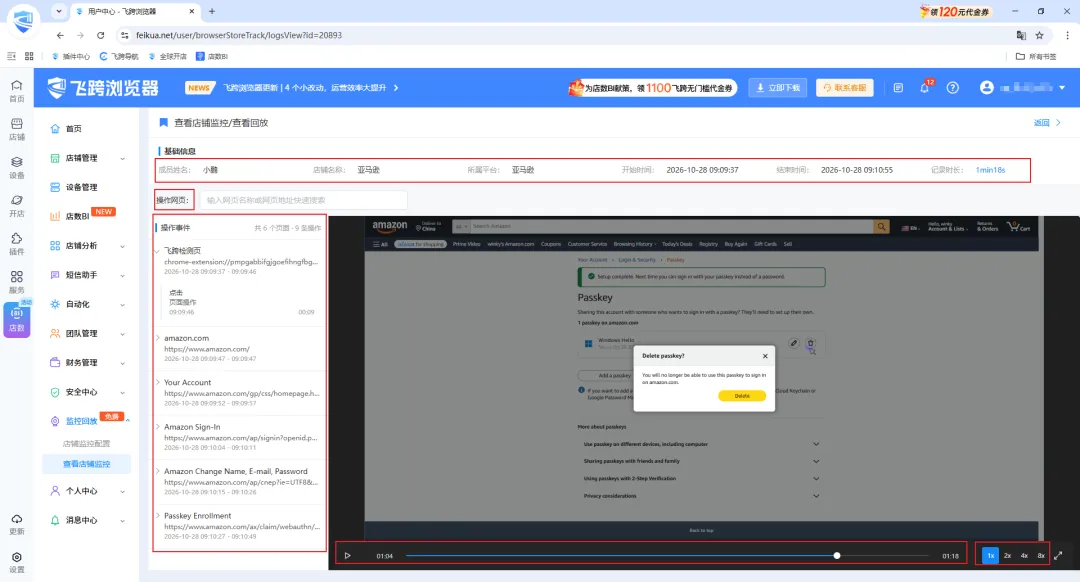The image size is (1080, 582).
Task: Play the store monitoring replay video
Action: pos(348,556)
